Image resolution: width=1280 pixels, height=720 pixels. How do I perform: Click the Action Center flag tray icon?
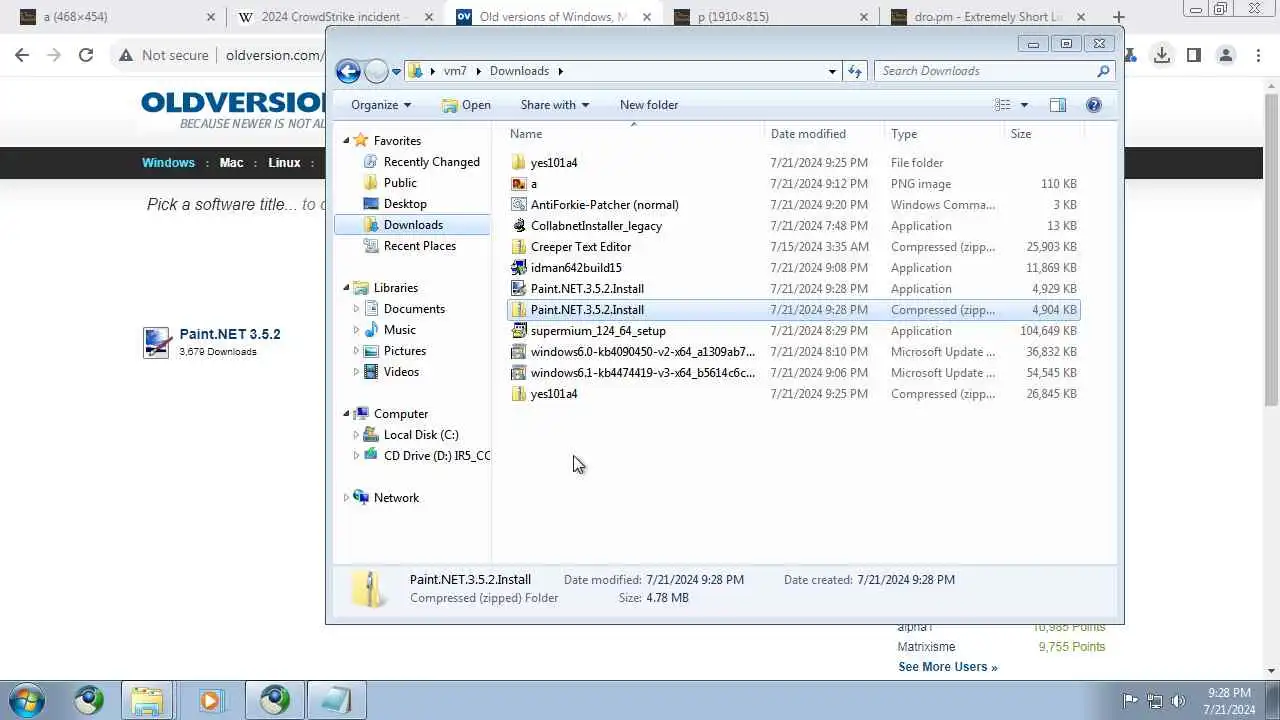pos(1130,701)
